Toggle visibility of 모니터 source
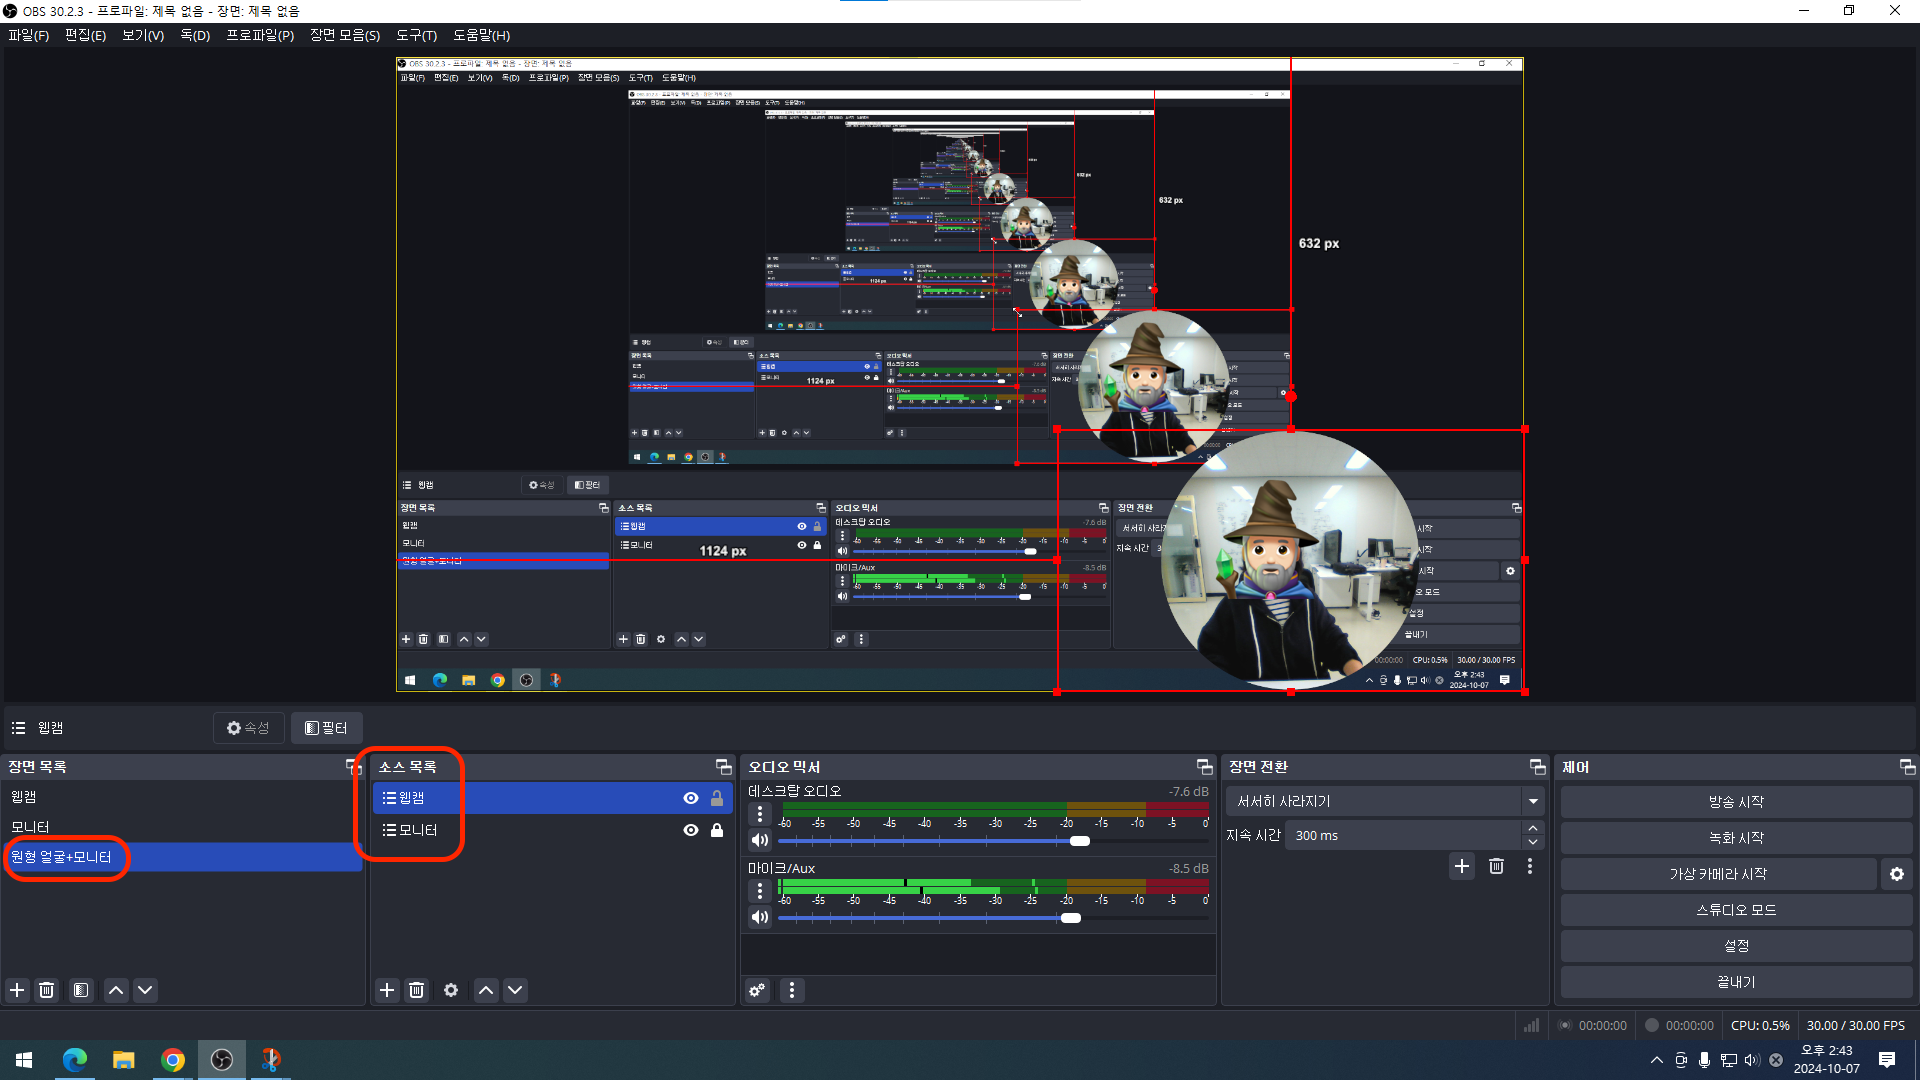The height and width of the screenshot is (1080, 1920). click(x=690, y=830)
